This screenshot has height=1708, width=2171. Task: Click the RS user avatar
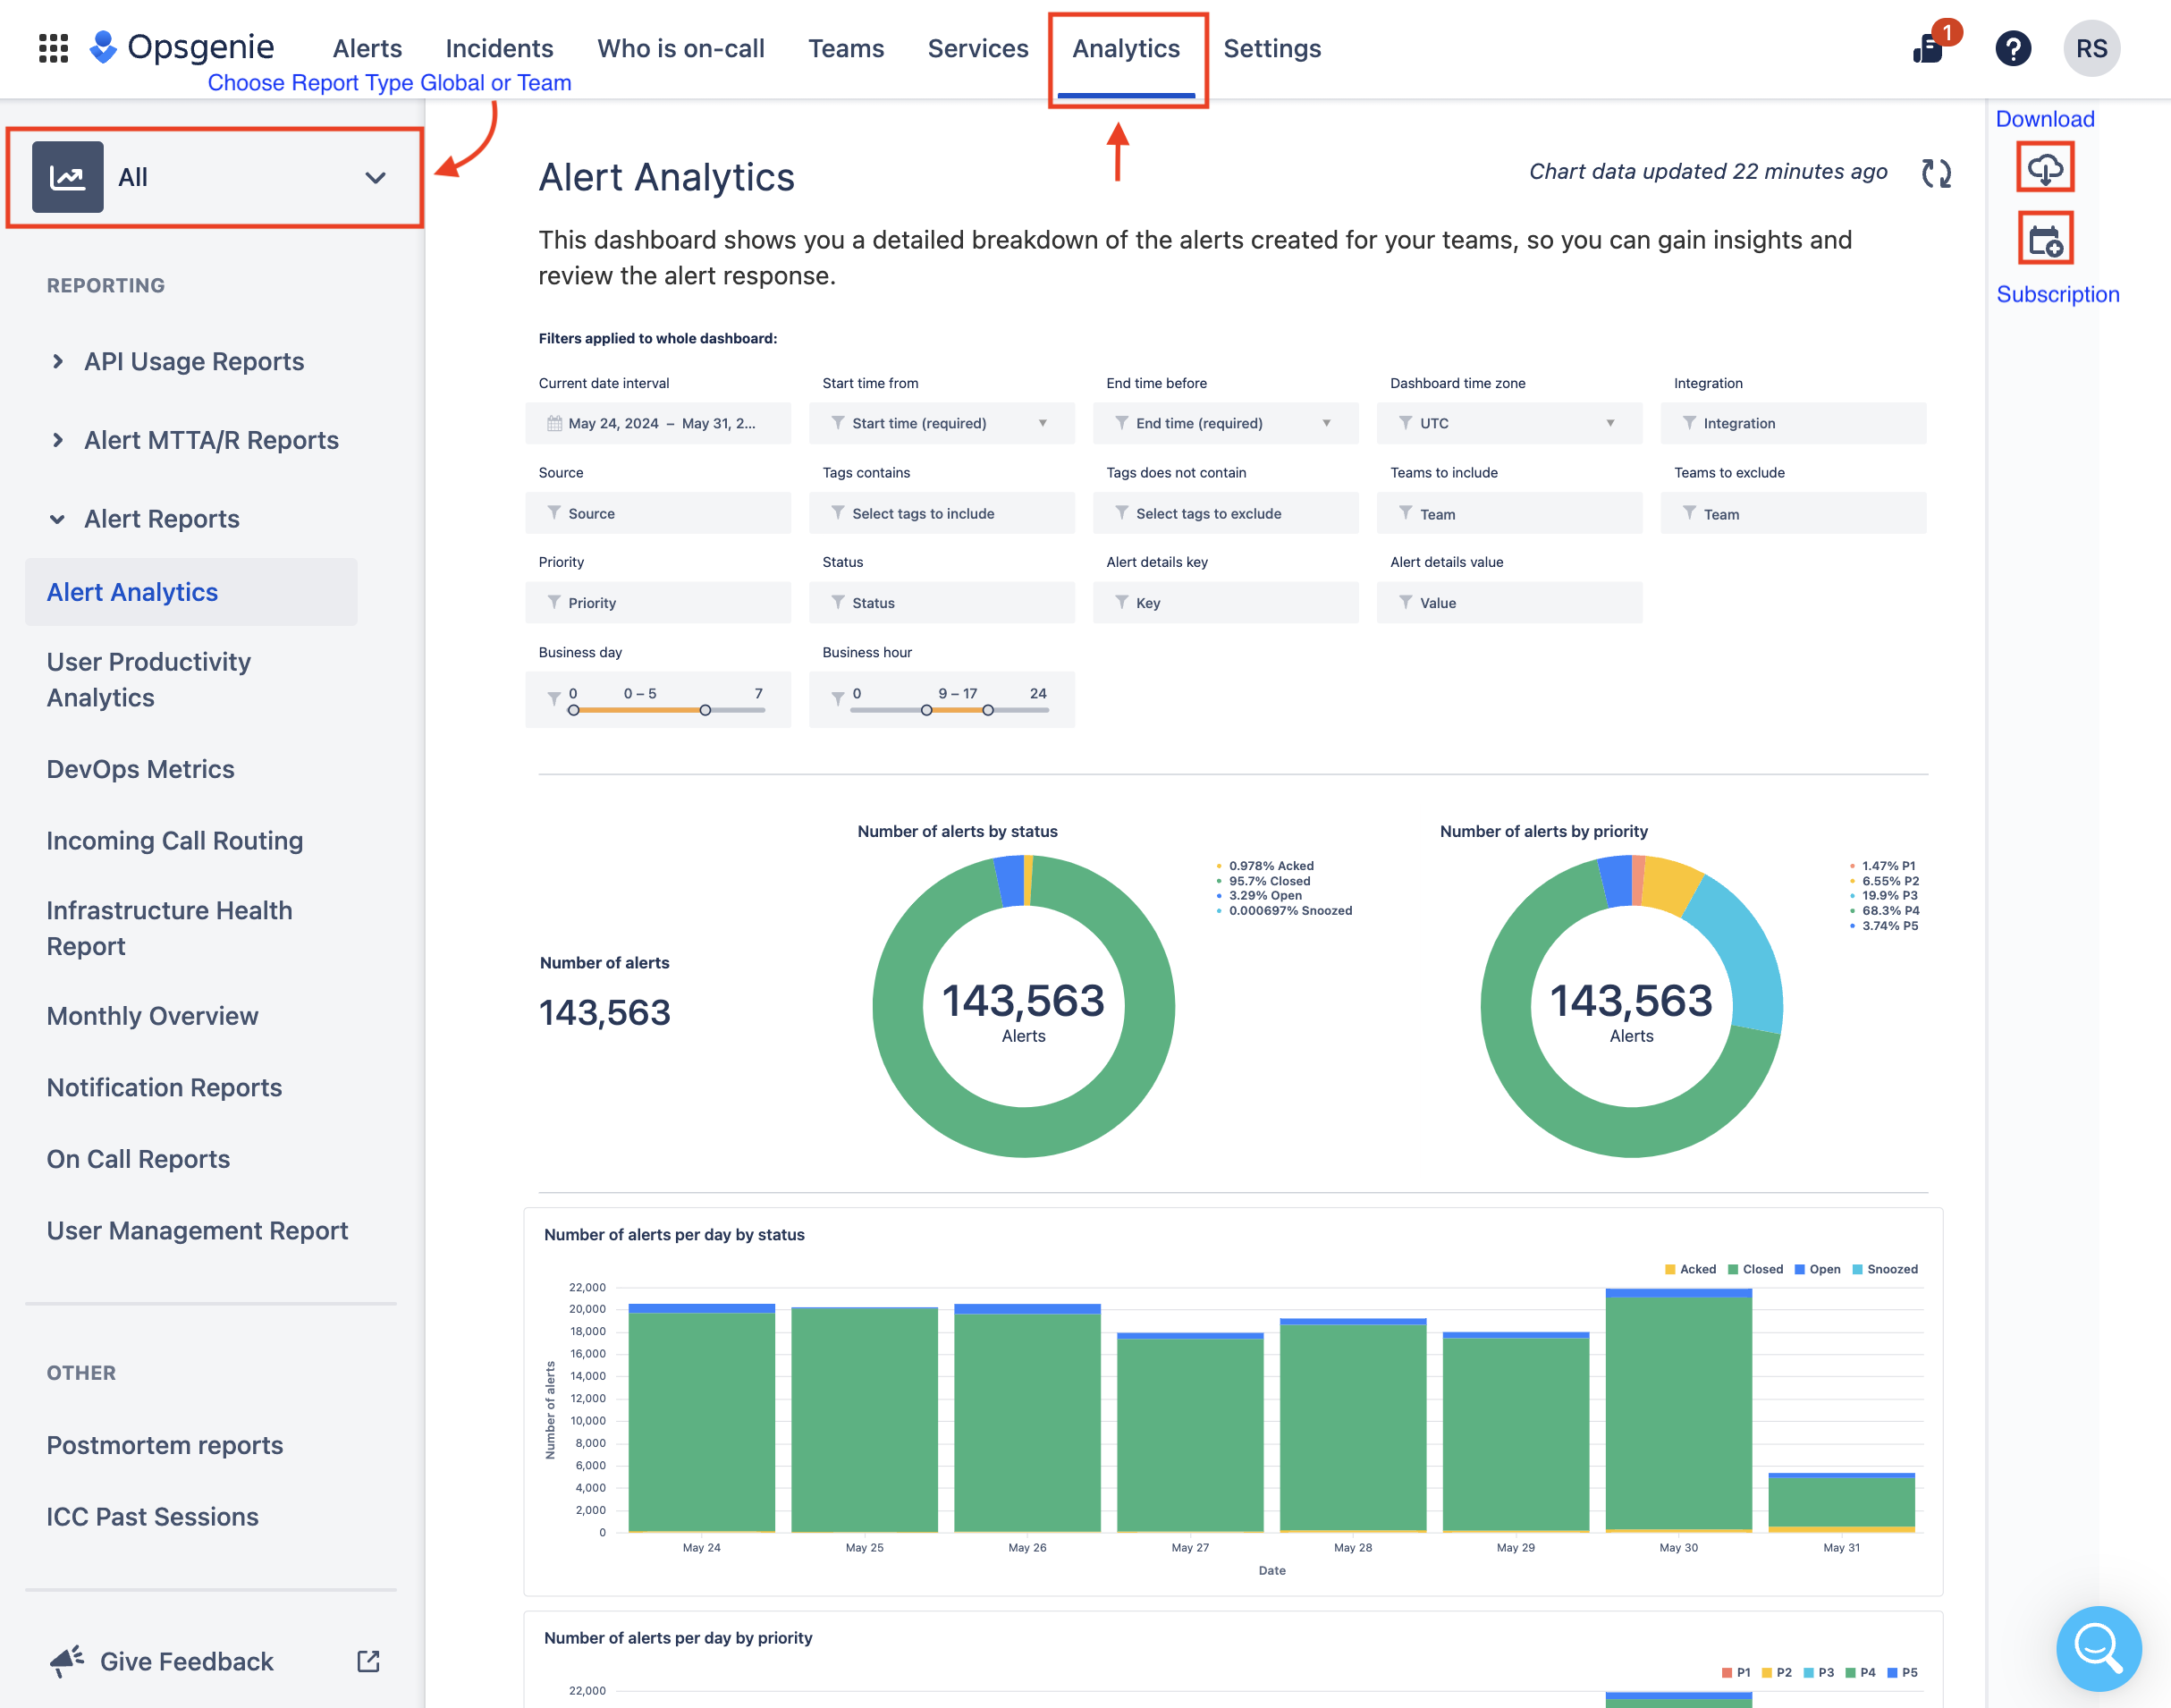pos(2091,48)
